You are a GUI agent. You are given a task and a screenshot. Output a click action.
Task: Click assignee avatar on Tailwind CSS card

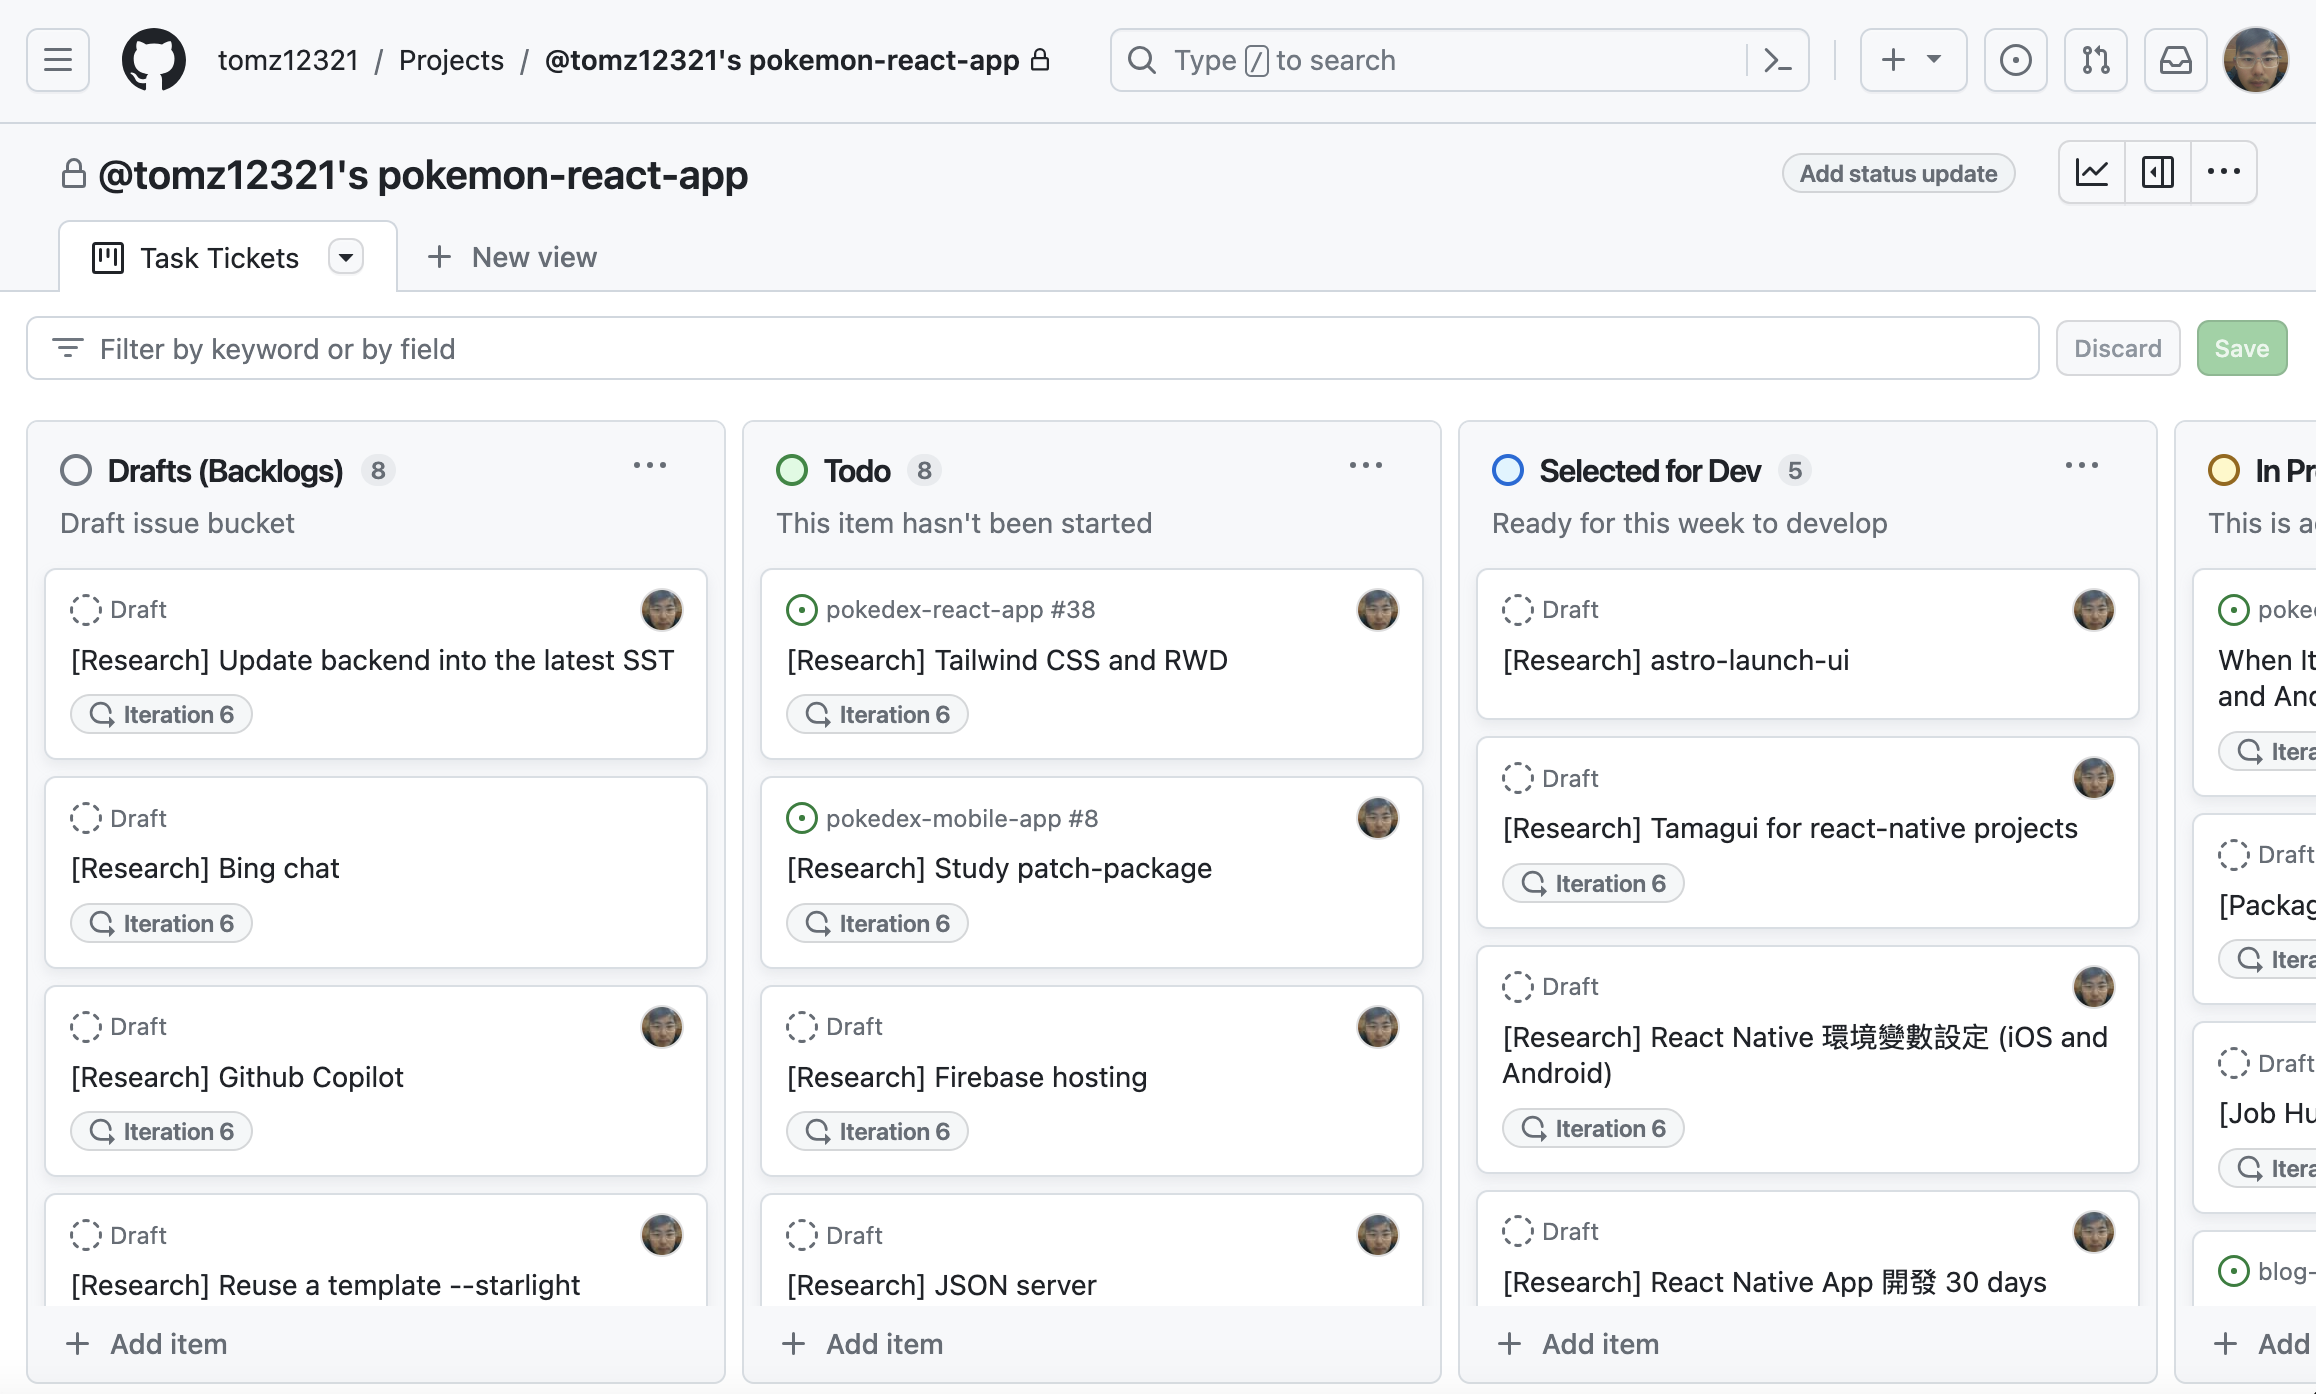pyautogui.click(x=1377, y=610)
